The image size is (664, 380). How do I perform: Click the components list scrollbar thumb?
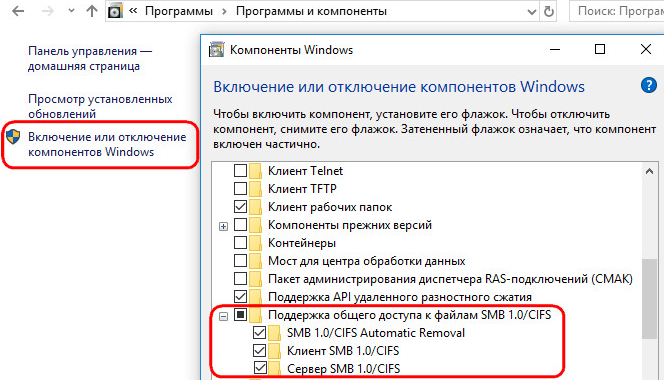coord(649,299)
